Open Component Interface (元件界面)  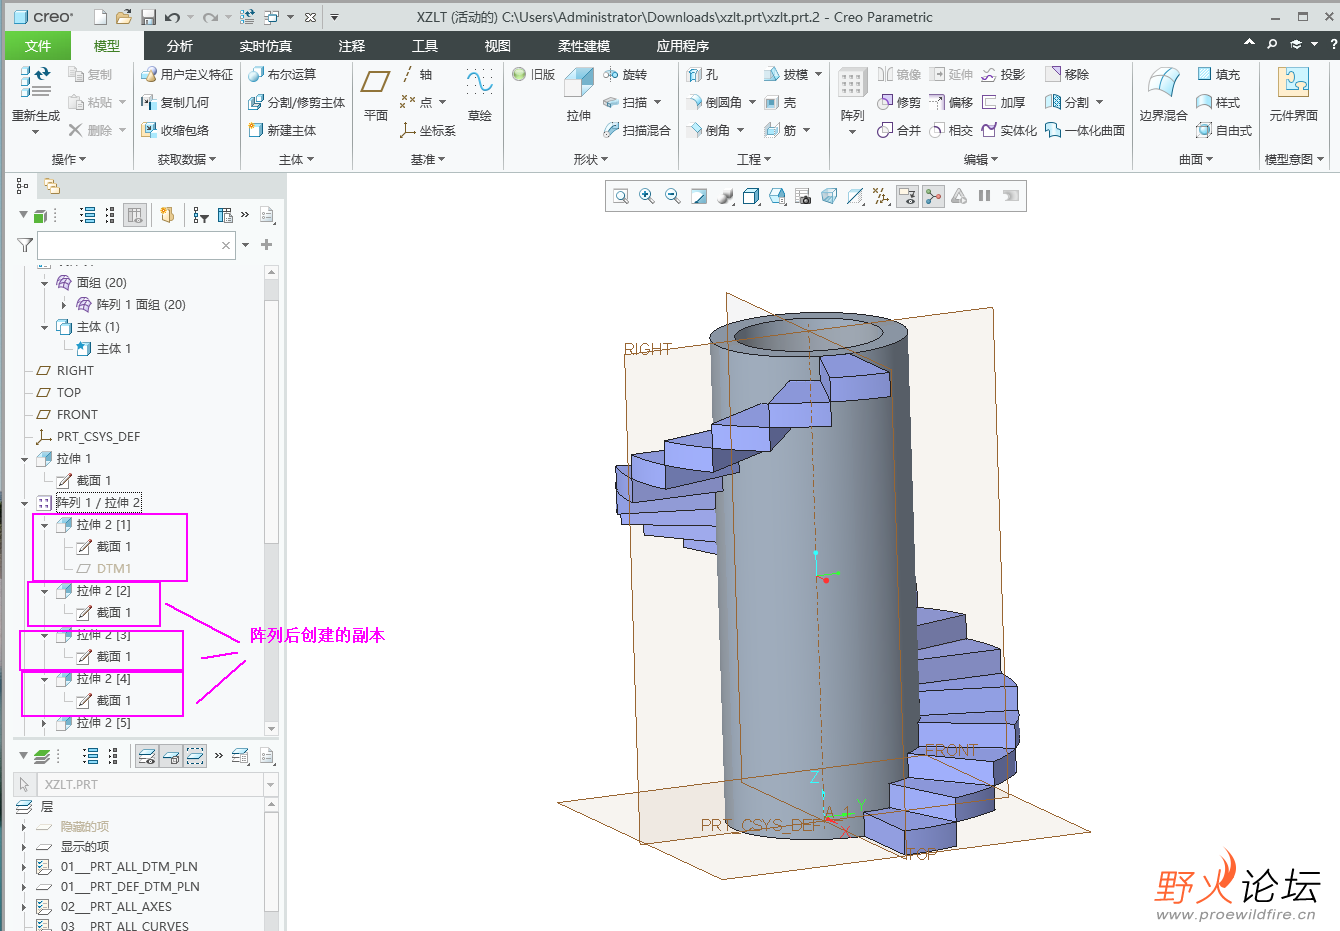[x=1293, y=94]
